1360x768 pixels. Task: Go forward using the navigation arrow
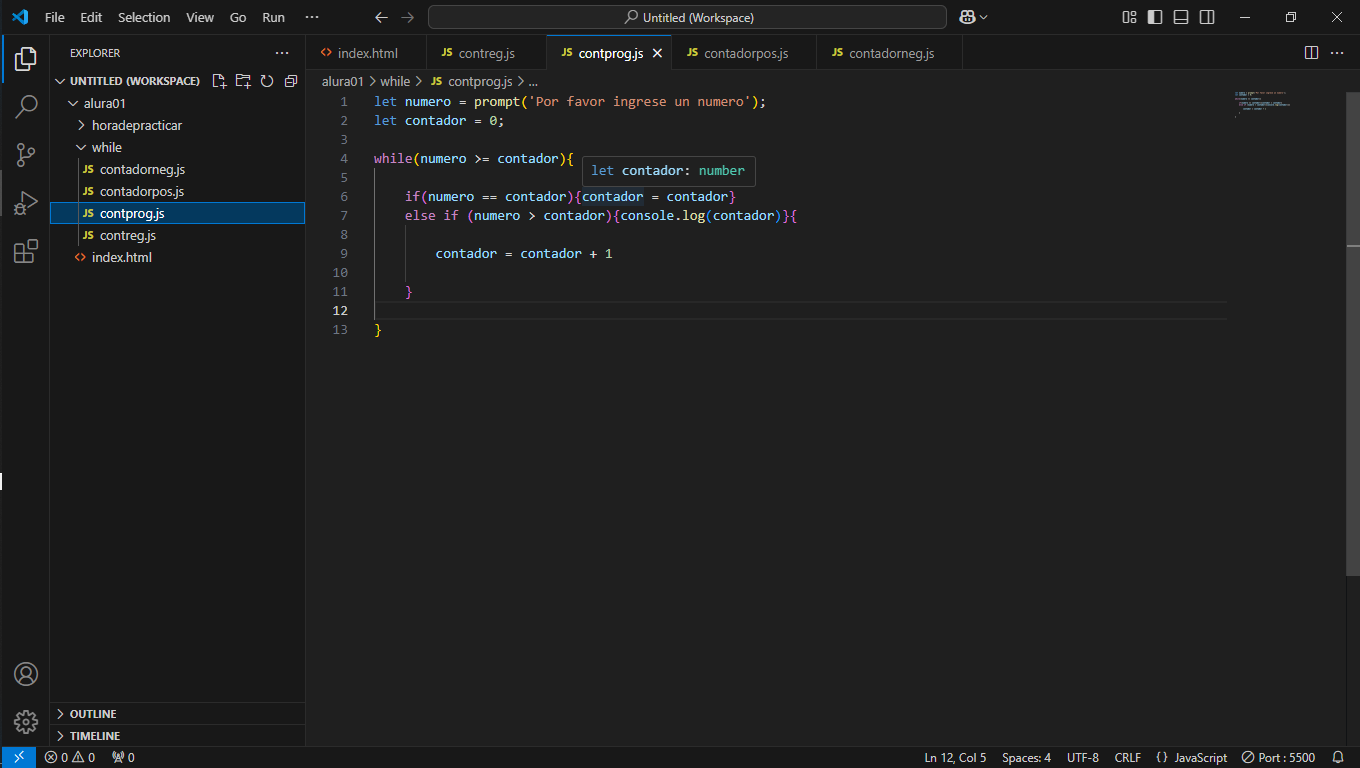pos(407,17)
